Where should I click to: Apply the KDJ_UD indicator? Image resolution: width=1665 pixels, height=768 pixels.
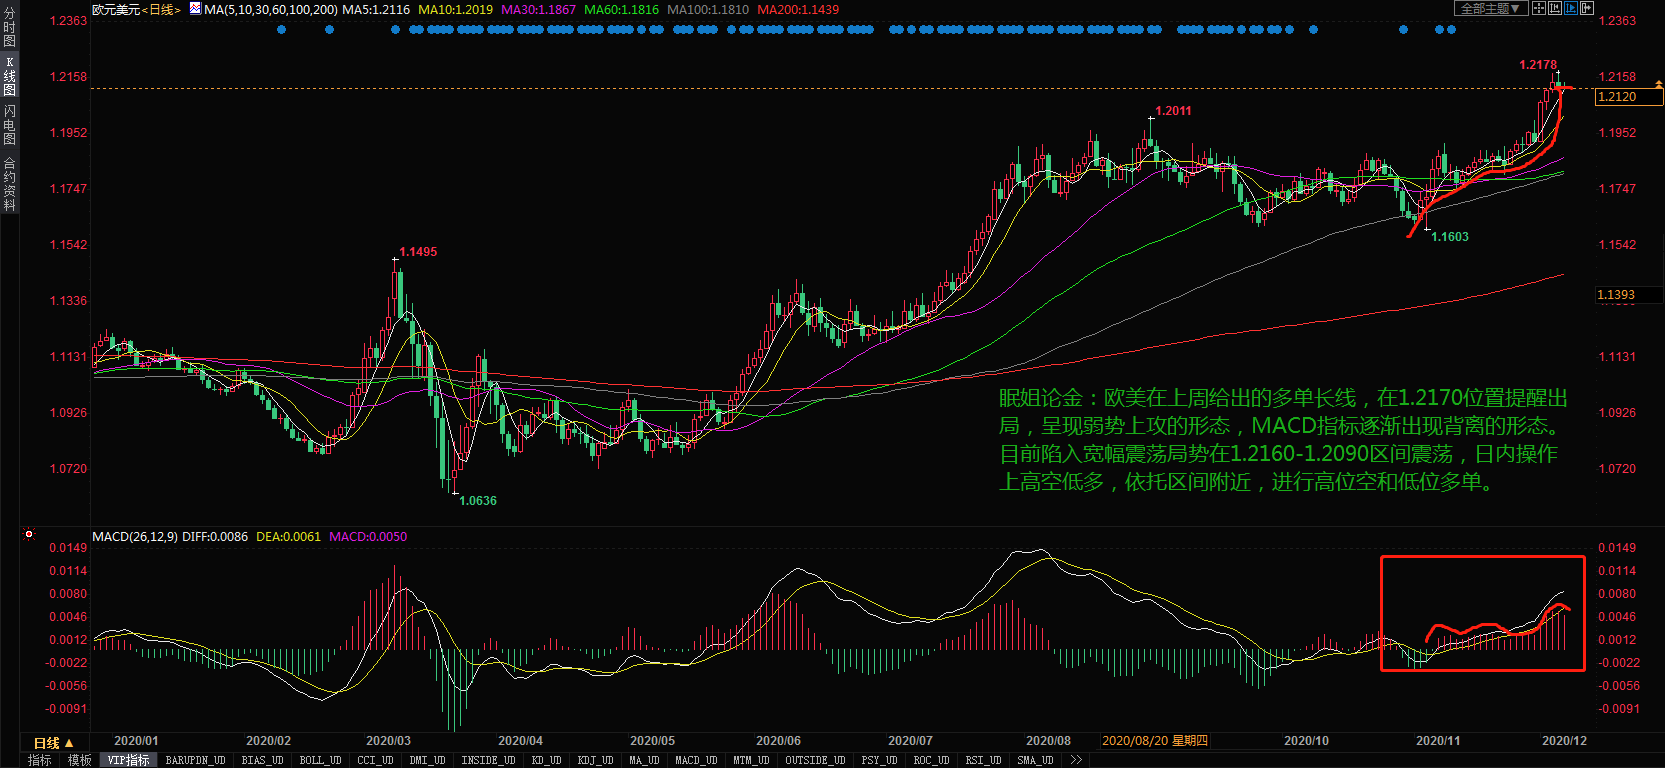[x=595, y=760]
